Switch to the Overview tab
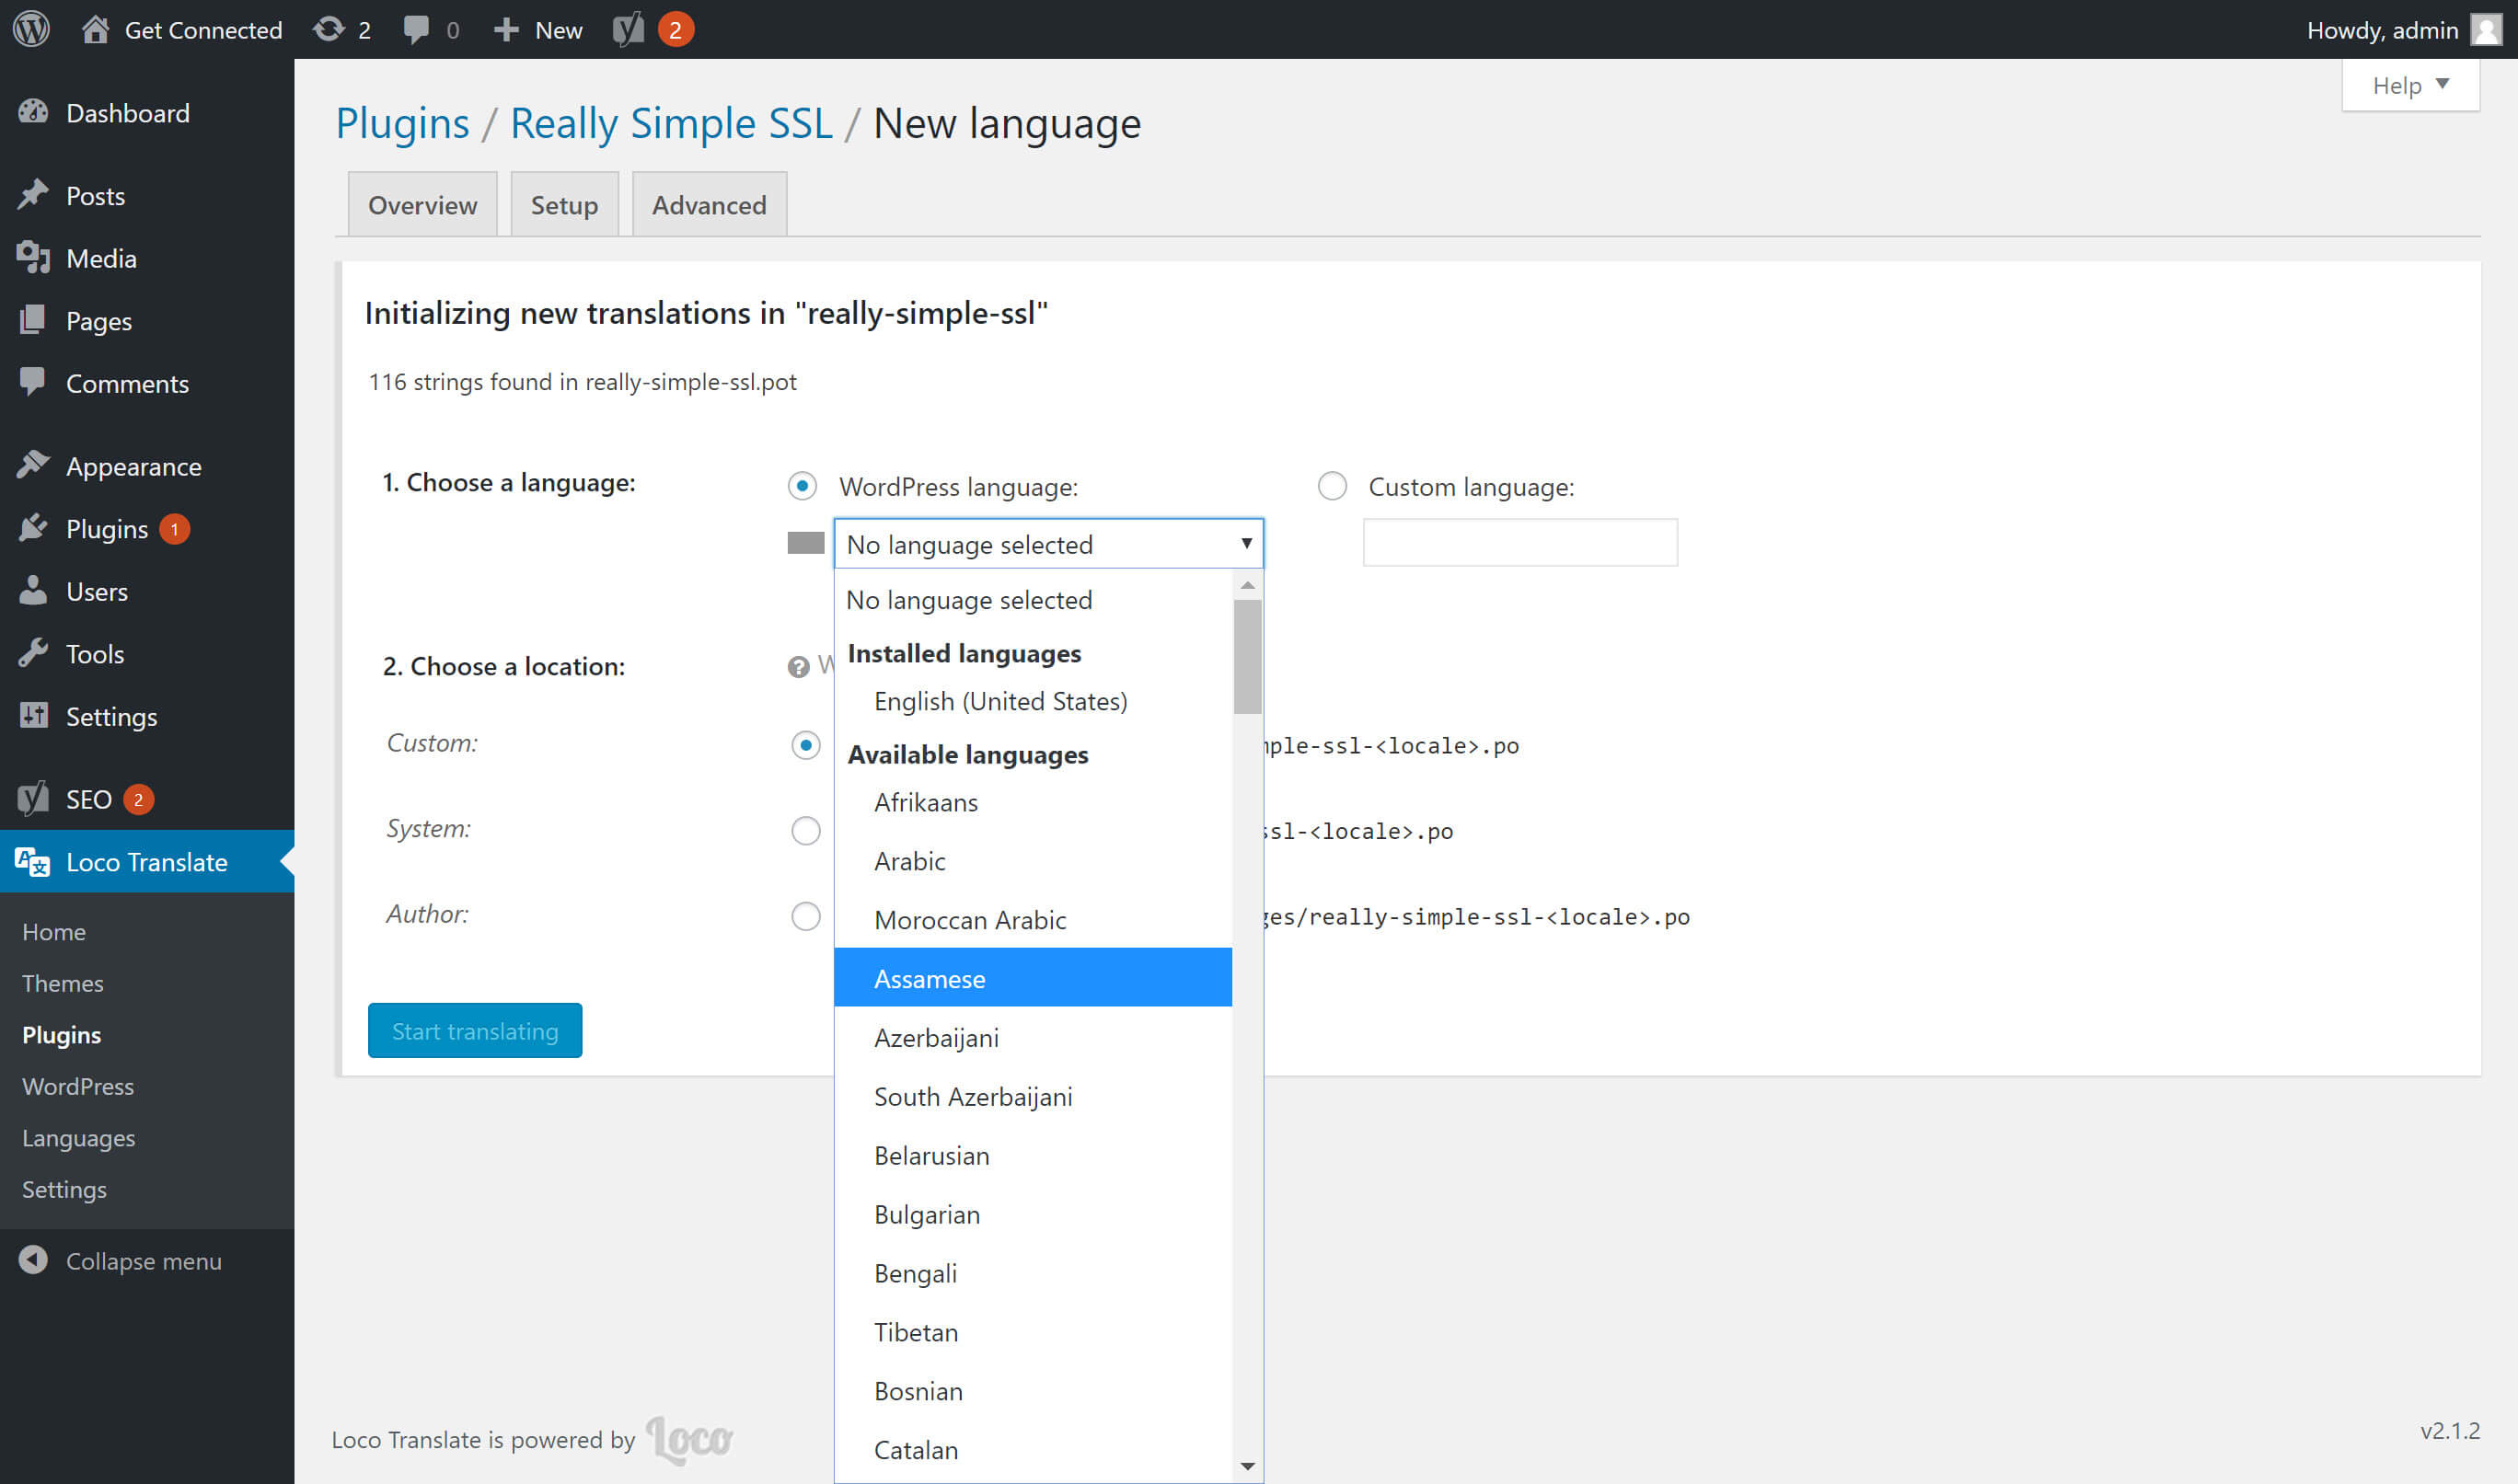This screenshot has height=1484, width=2518. click(422, 205)
